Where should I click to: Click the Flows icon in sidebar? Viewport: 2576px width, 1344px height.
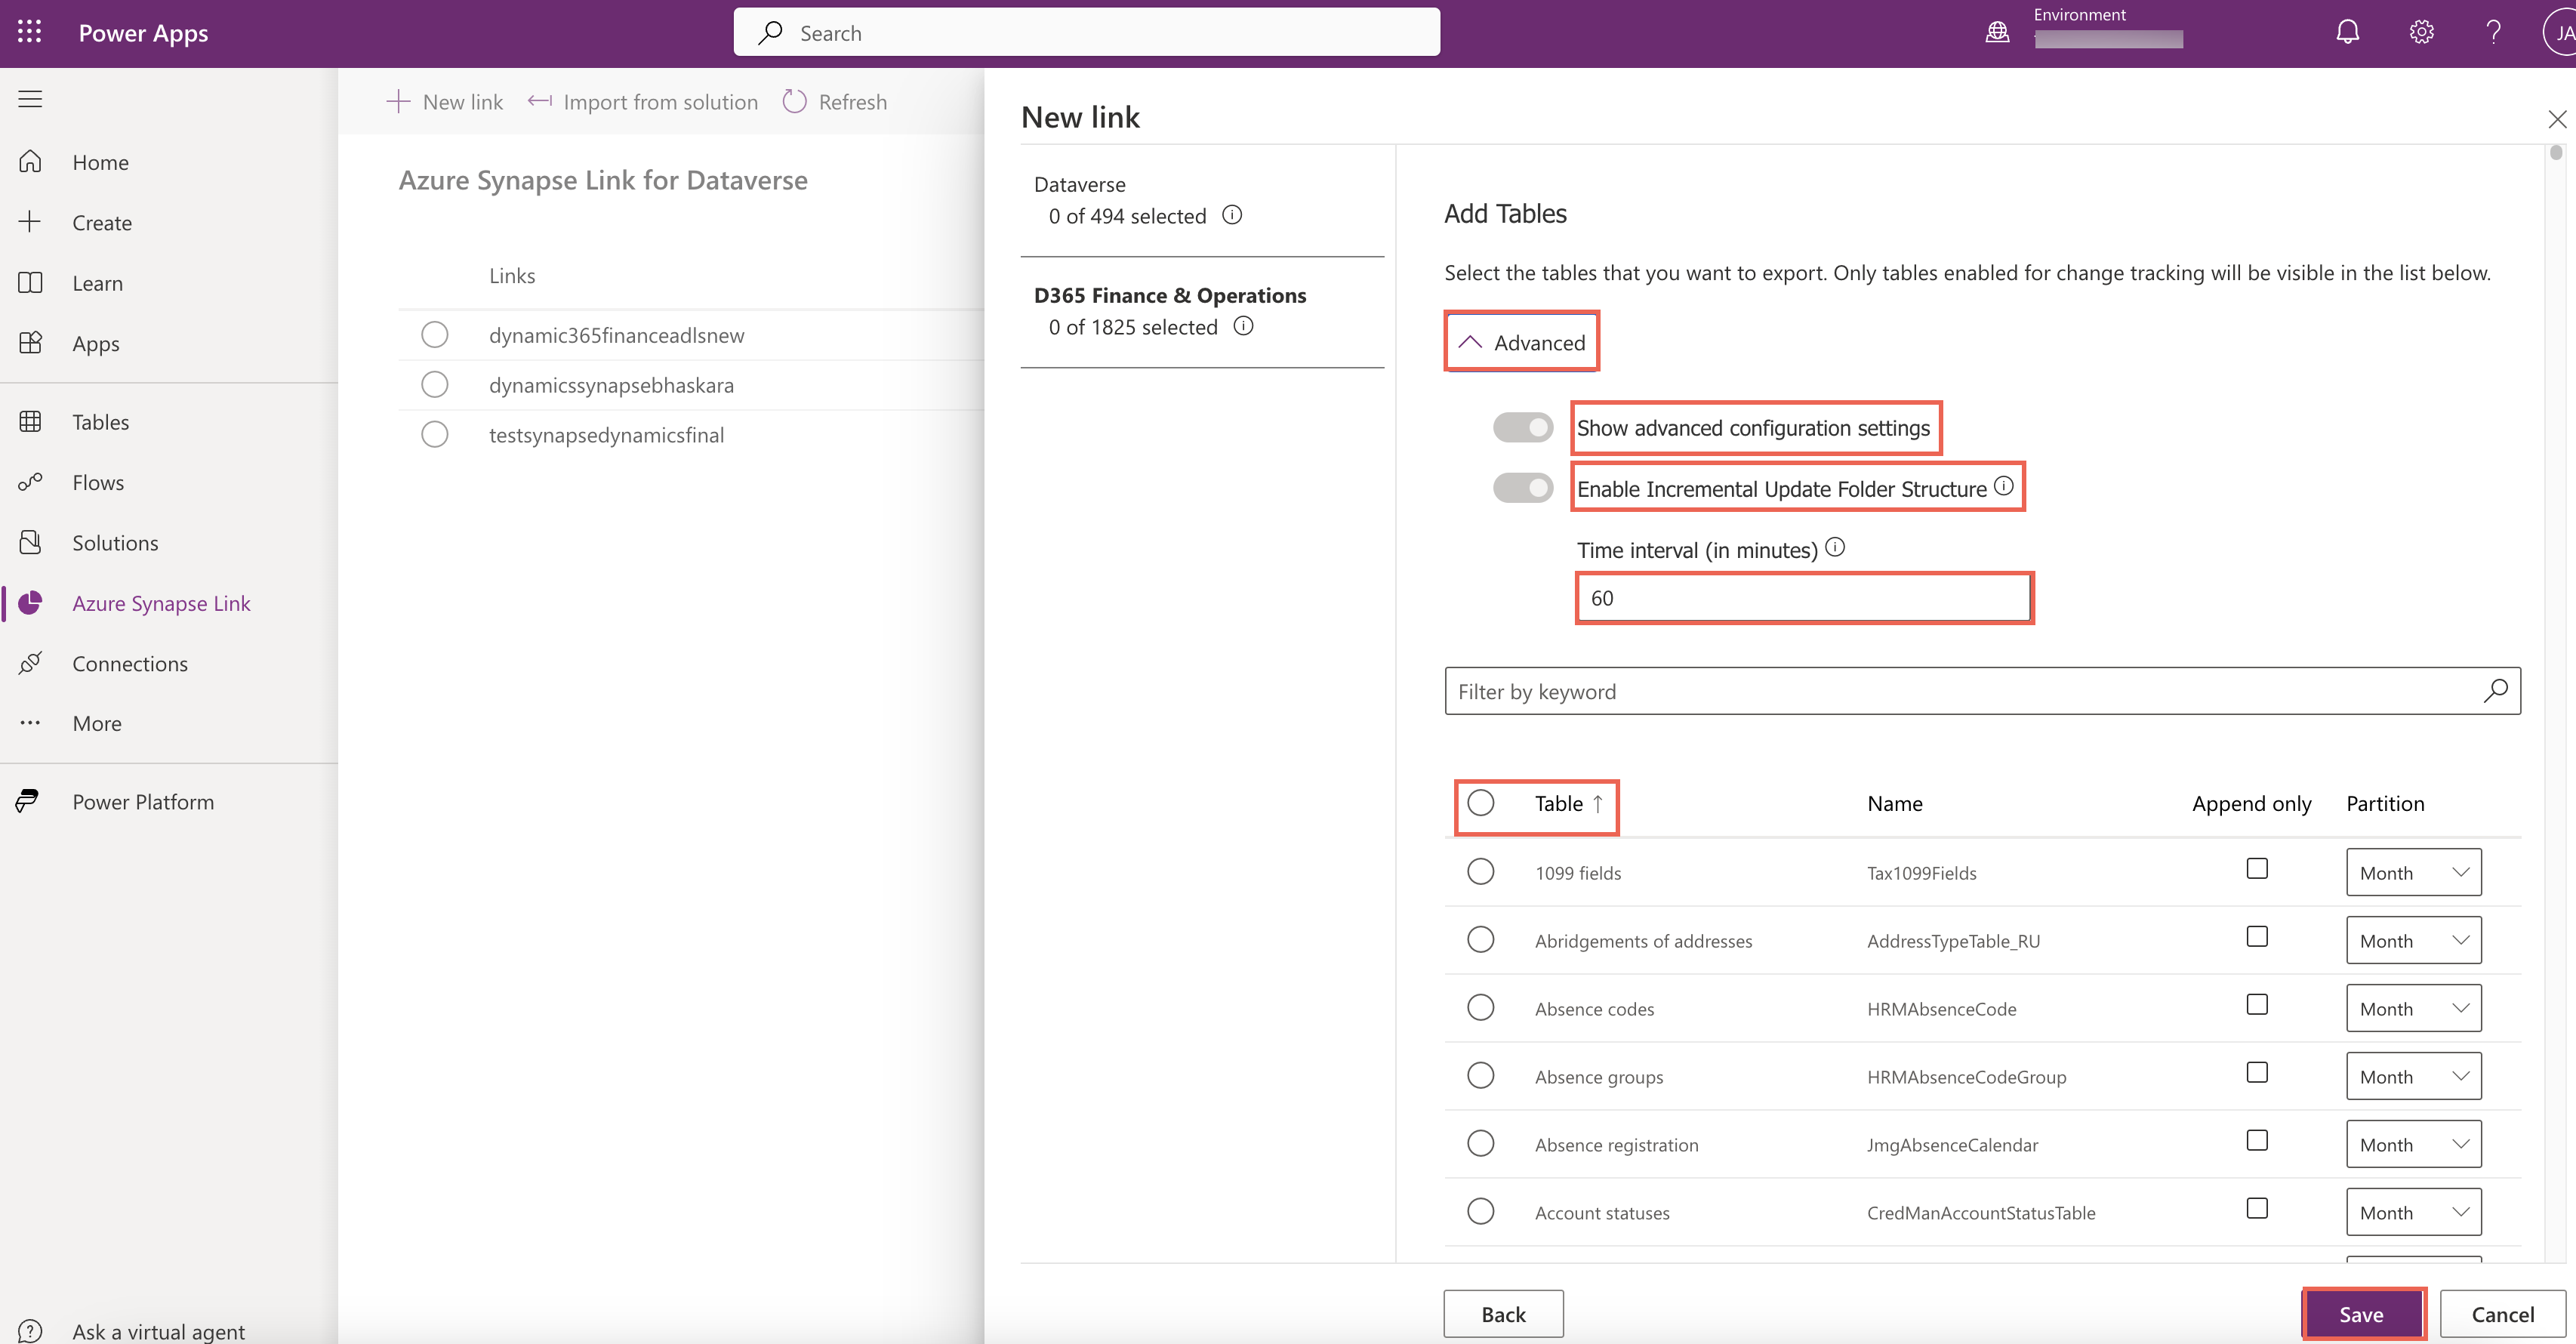point(30,482)
